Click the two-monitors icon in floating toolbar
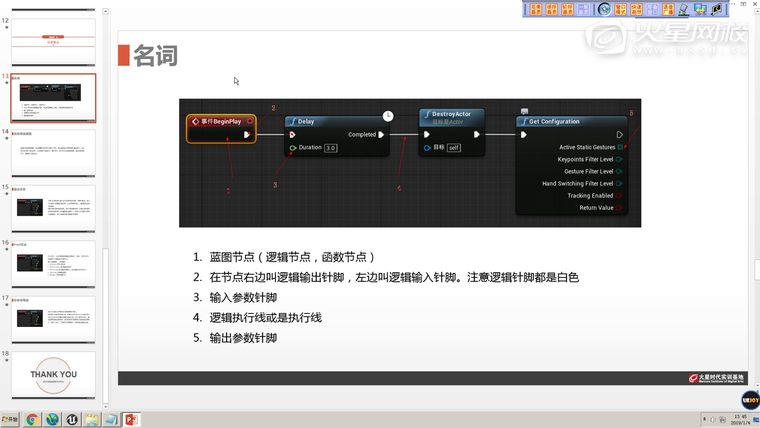Image resolution: width=760 pixels, height=428 pixels. (700, 9)
